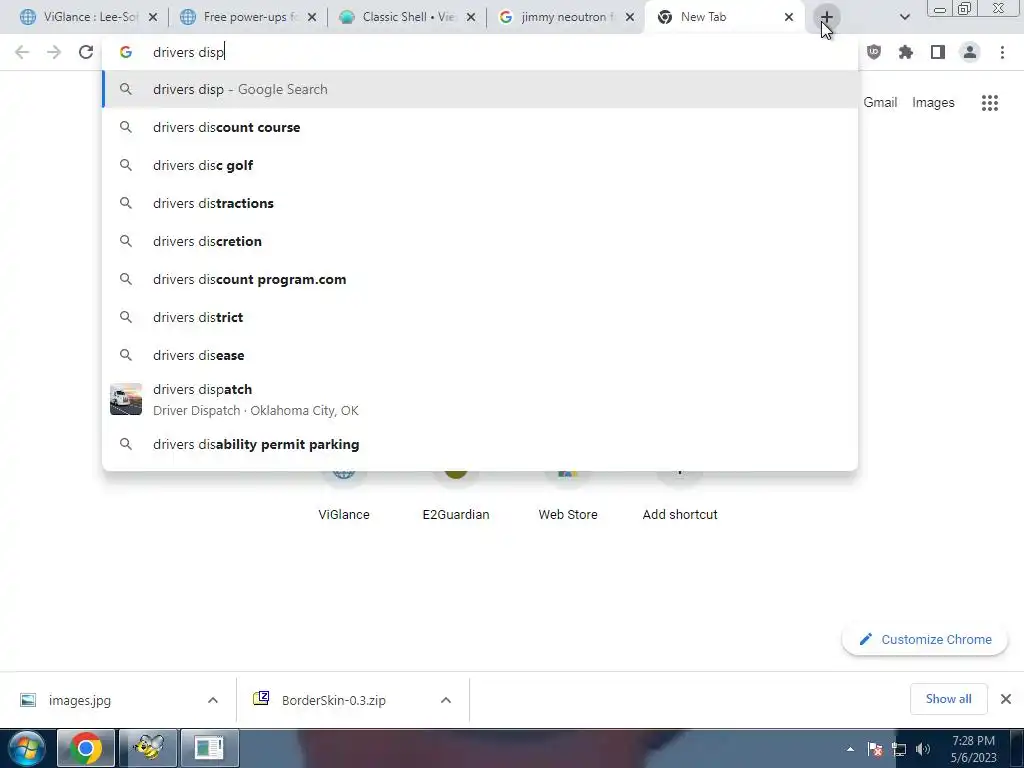Screen dimensions: 1024x768
Task: Go forward using the forward arrow
Action: coord(54,52)
